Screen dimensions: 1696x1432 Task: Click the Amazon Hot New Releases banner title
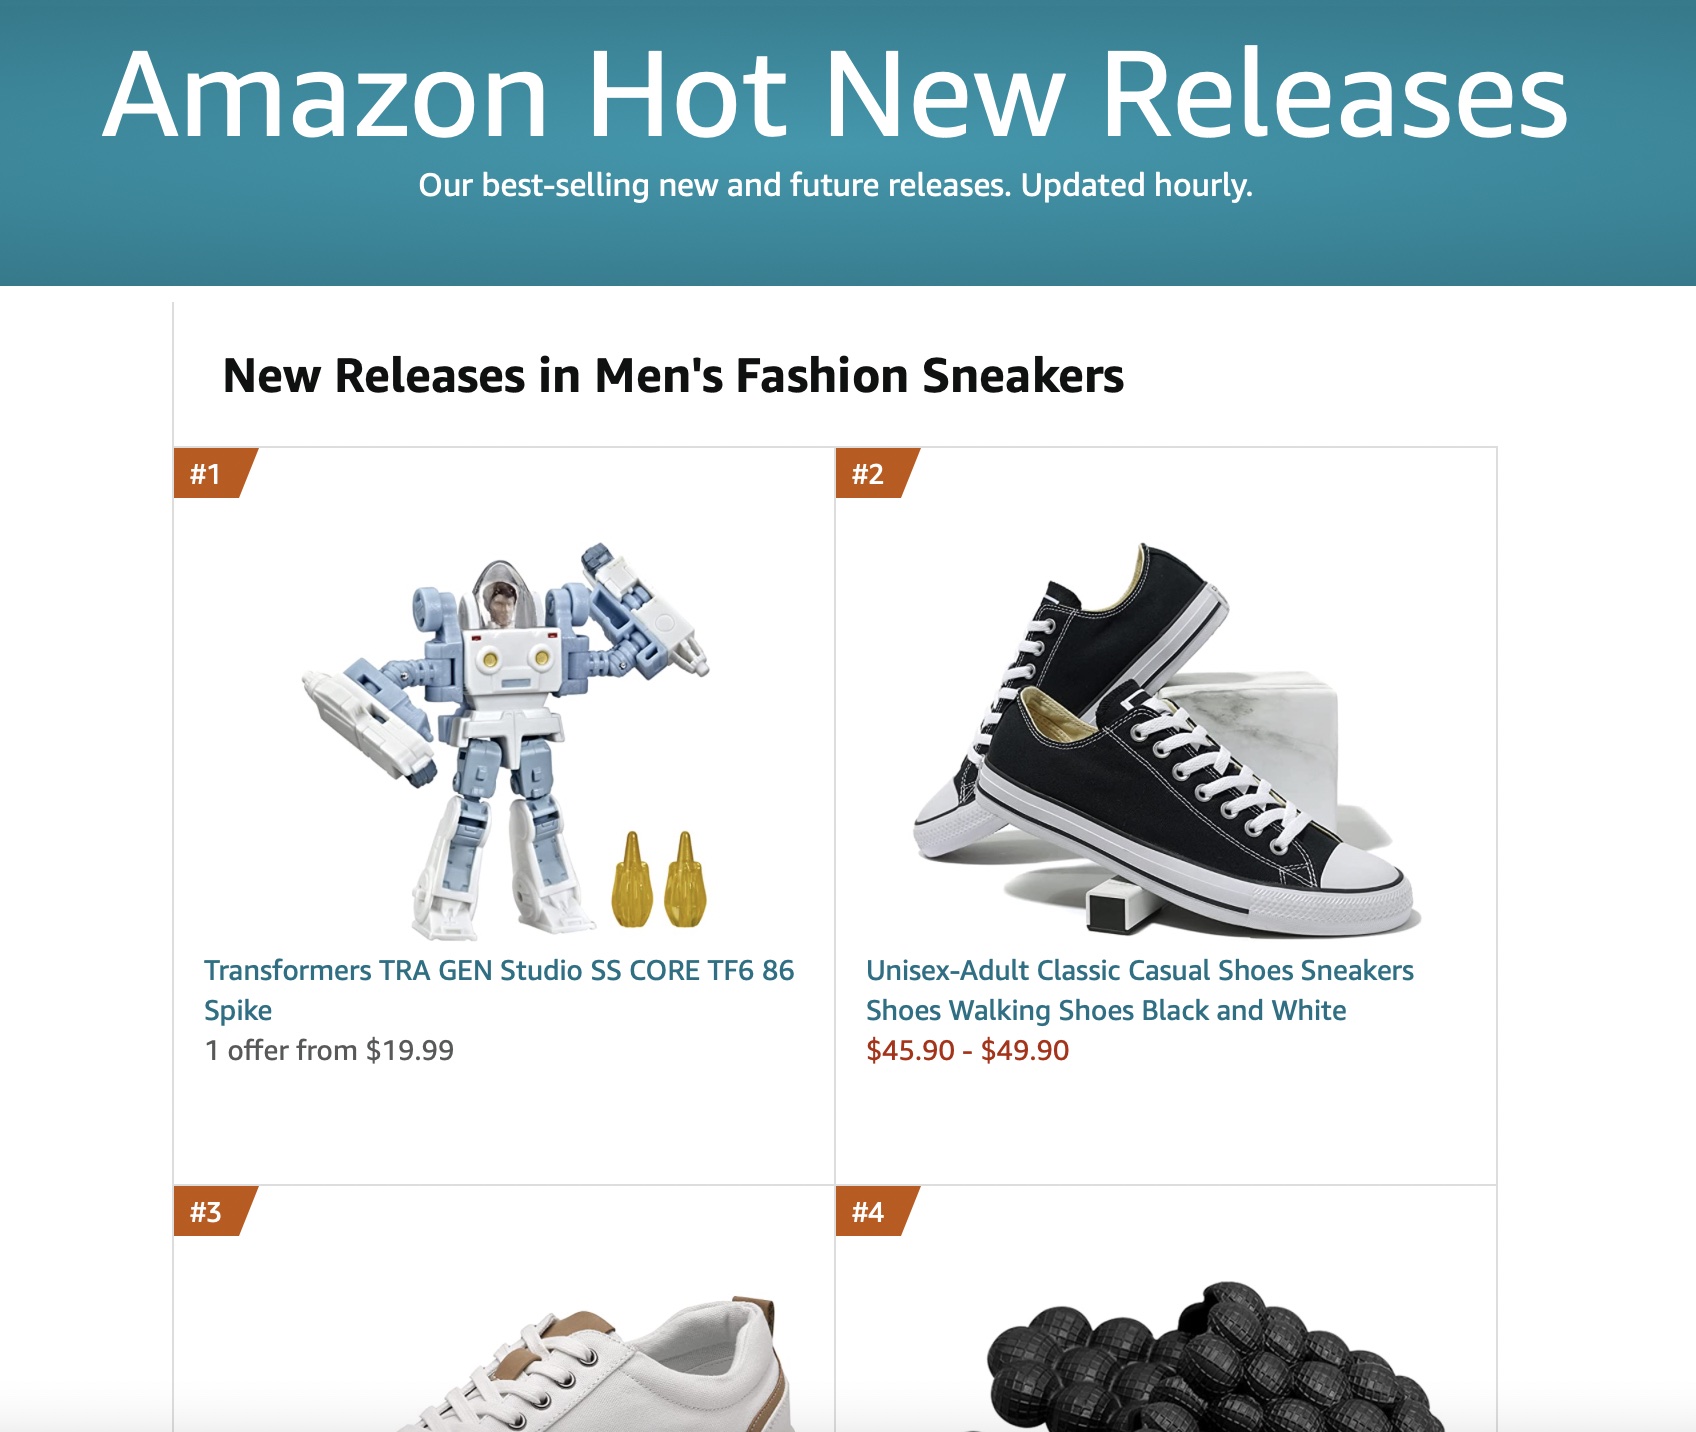pyautogui.click(x=835, y=95)
